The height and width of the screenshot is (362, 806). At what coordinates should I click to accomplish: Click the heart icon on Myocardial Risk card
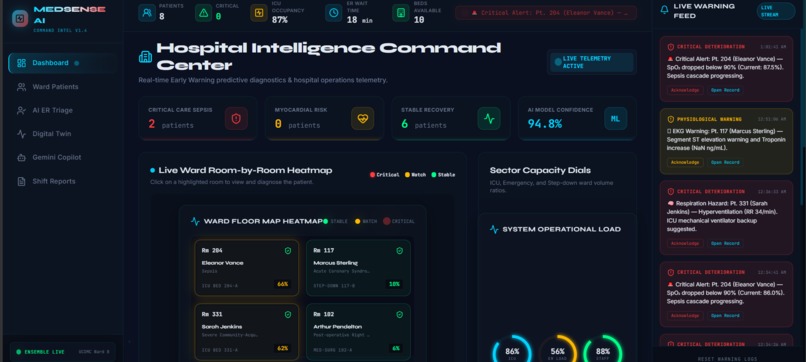coord(362,119)
